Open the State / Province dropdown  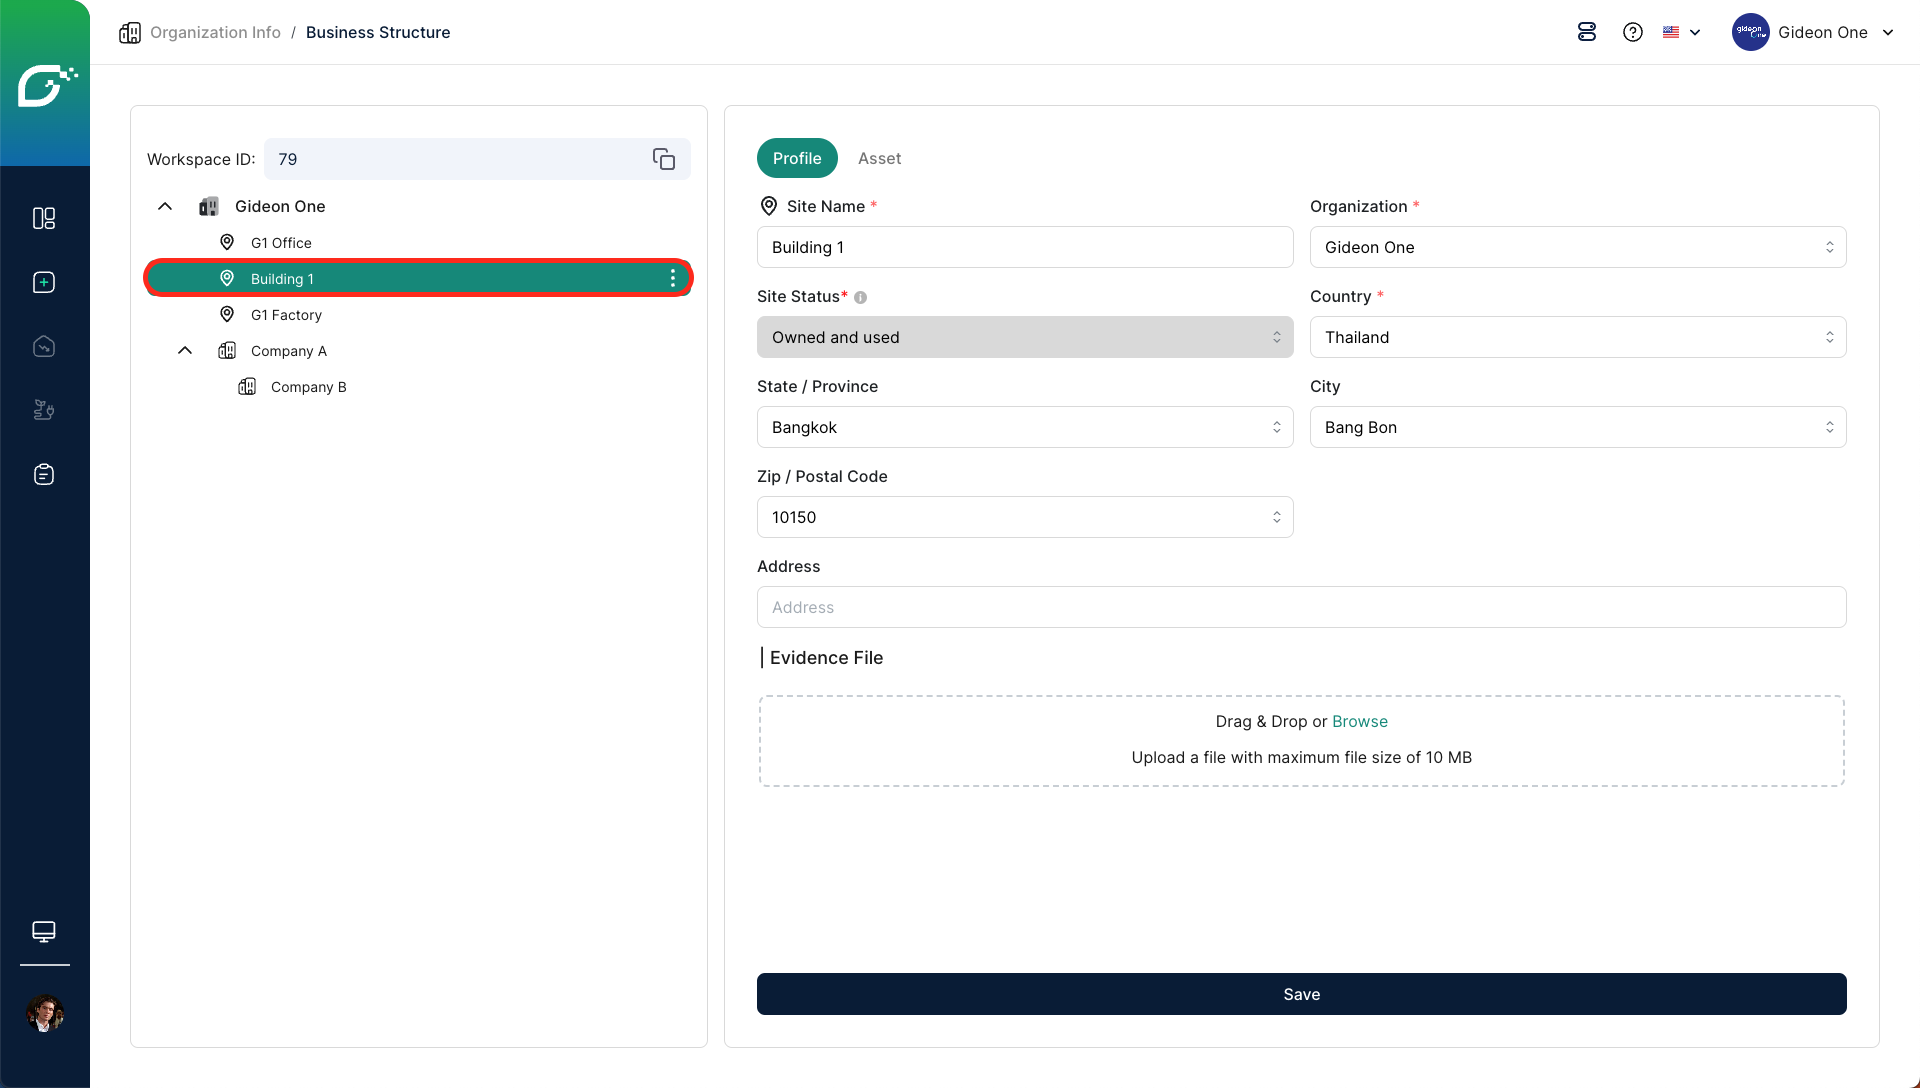pos(1024,427)
